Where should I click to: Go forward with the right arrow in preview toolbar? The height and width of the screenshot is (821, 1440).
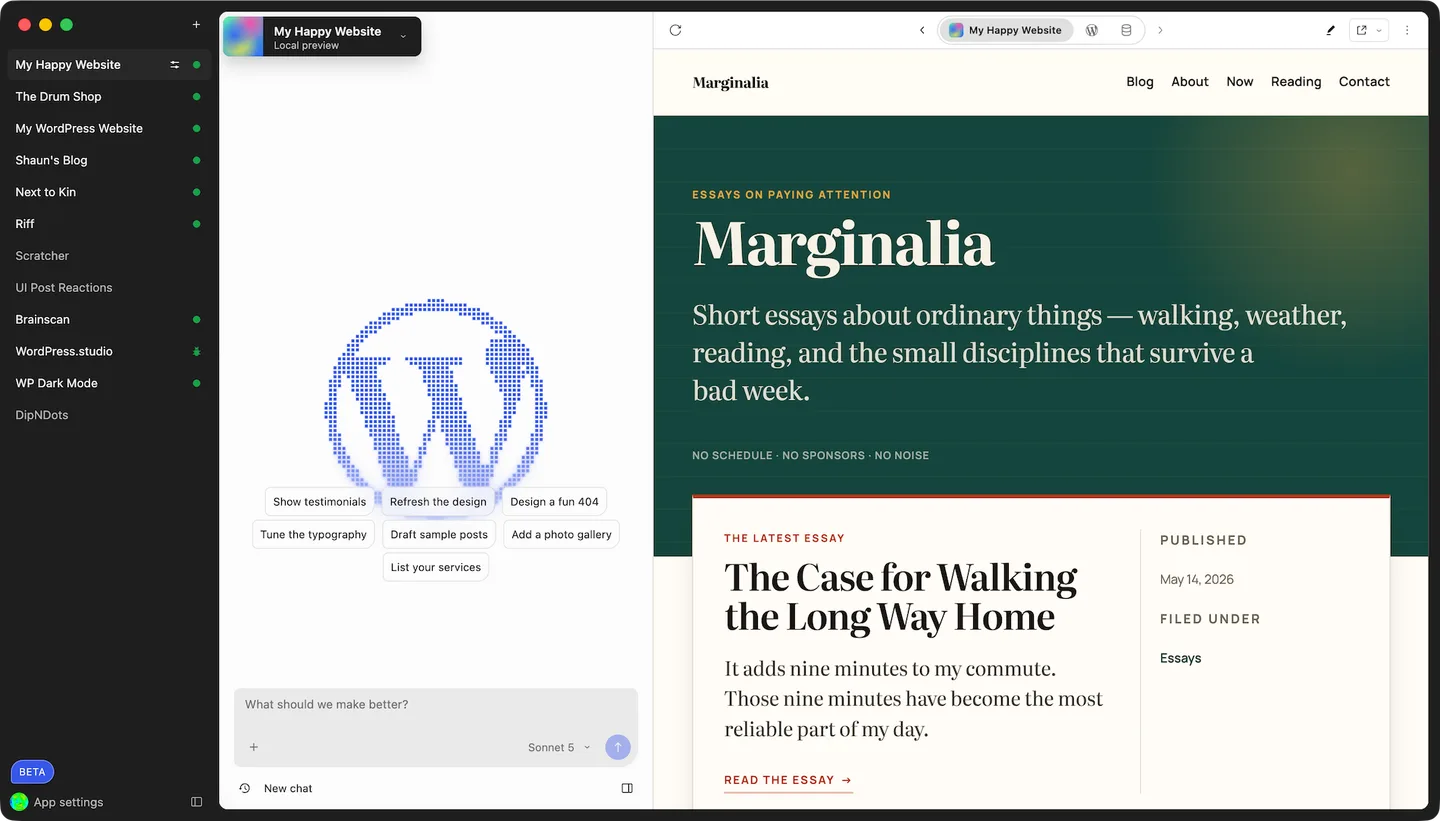click(x=1160, y=30)
